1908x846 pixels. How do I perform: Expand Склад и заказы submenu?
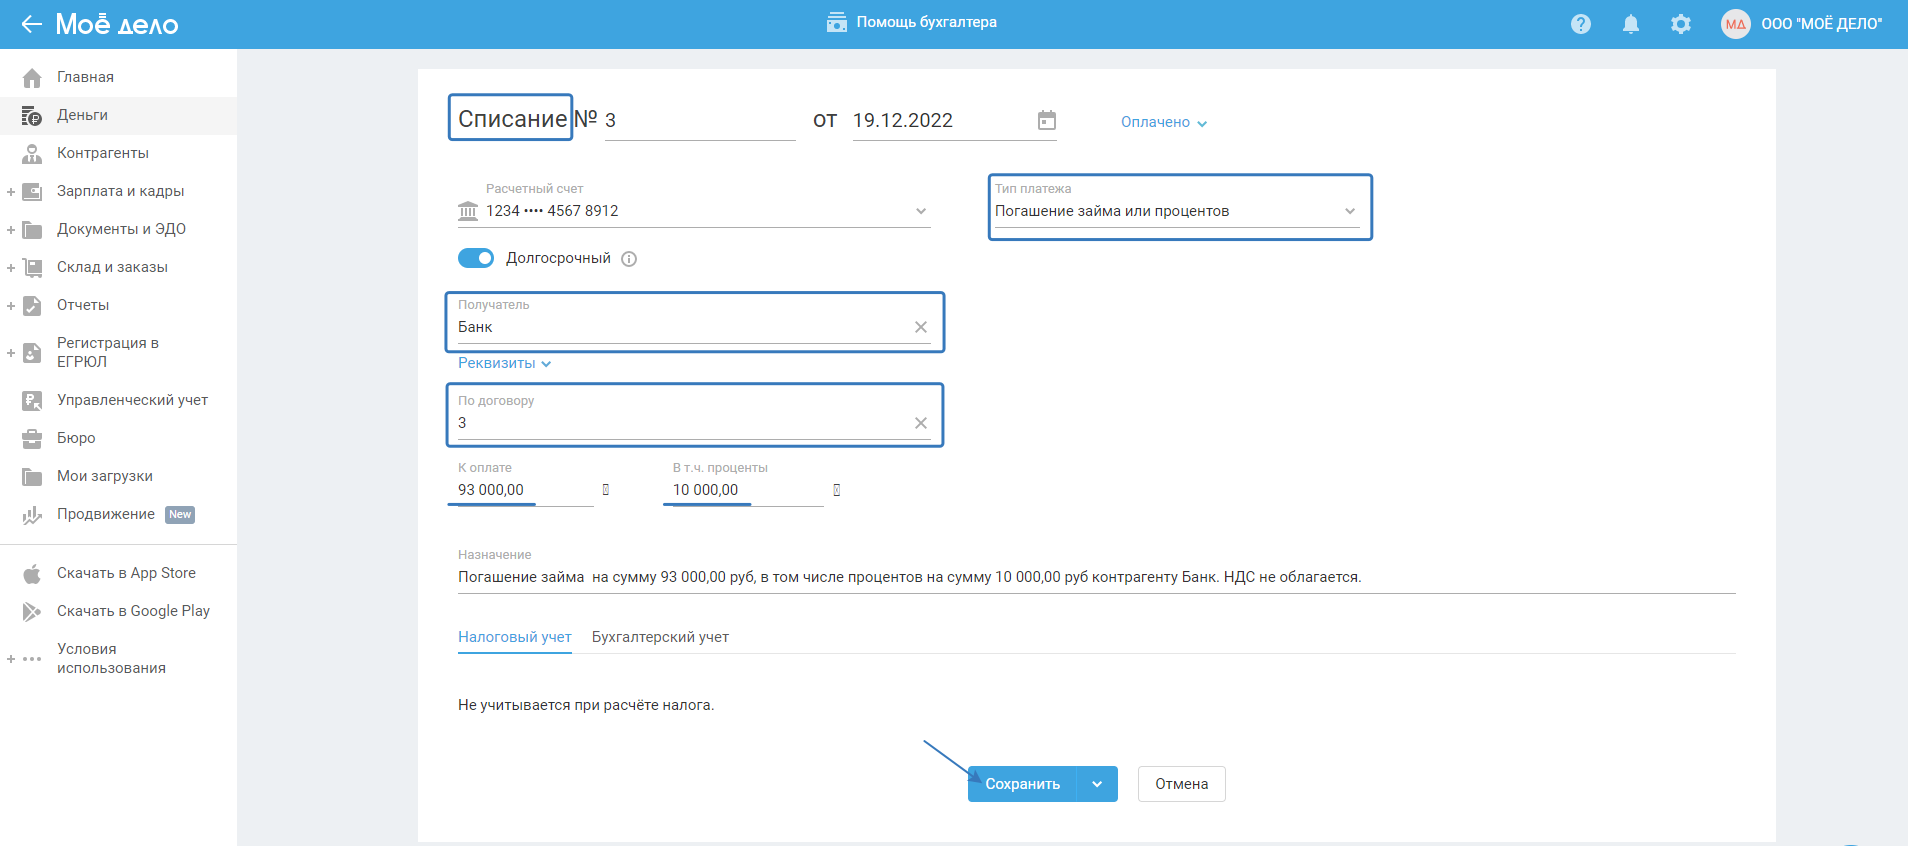[x=11, y=268]
